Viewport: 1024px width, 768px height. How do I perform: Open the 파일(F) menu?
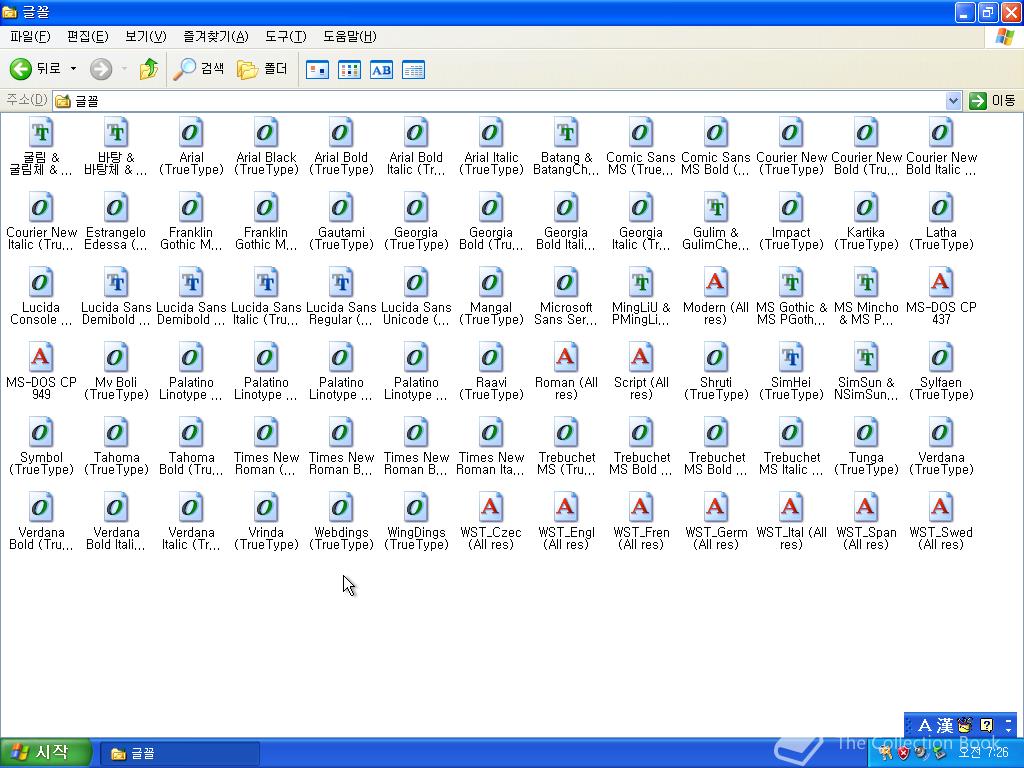[x=30, y=37]
